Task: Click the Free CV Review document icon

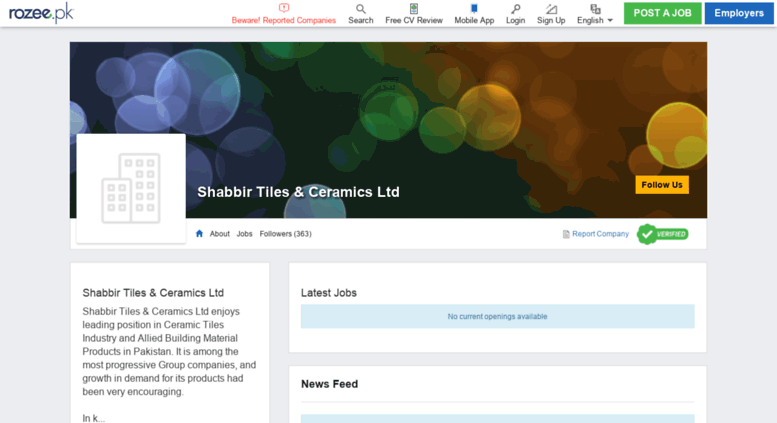Action: tap(414, 8)
